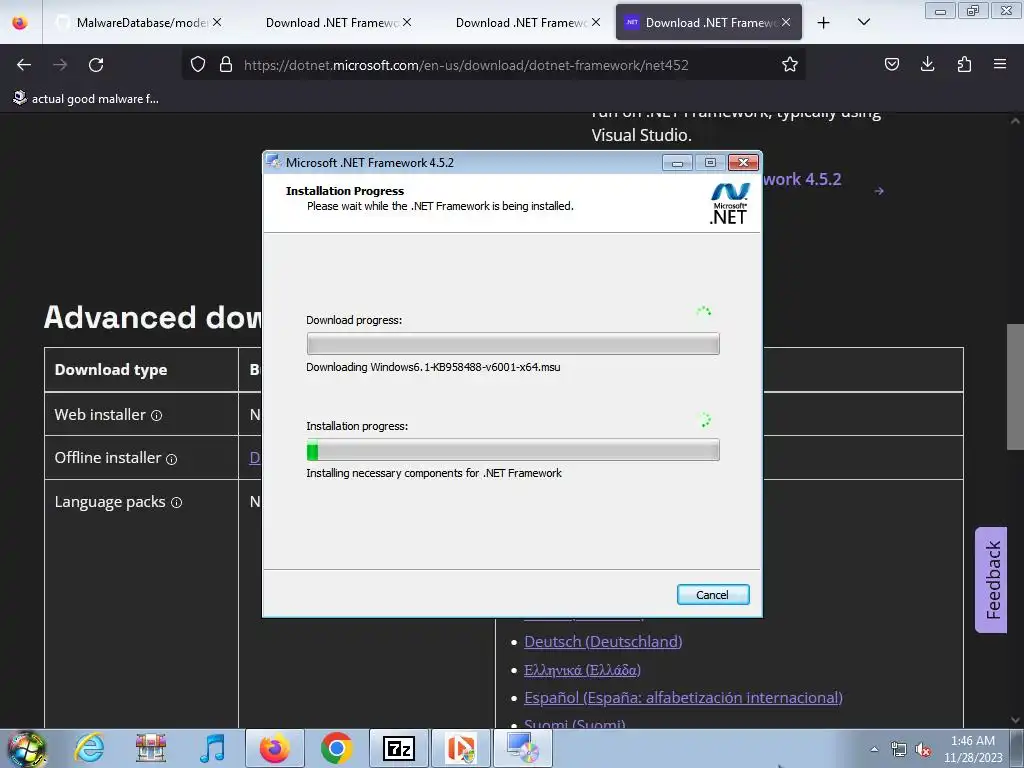Open the Deutsch (Deutschland) language link
The height and width of the screenshot is (768, 1024).
(x=603, y=642)
